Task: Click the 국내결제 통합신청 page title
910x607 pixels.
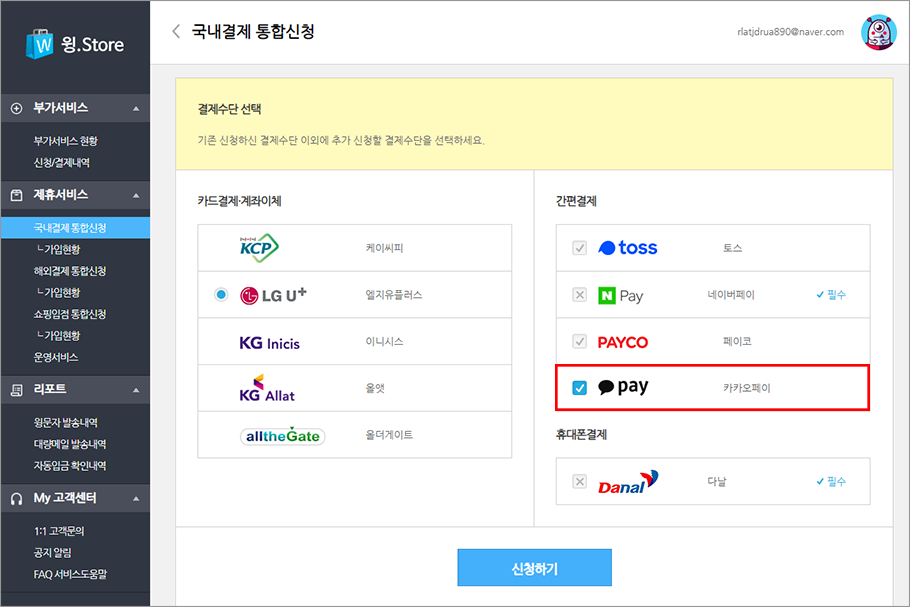Action: (x=253, y=31)
